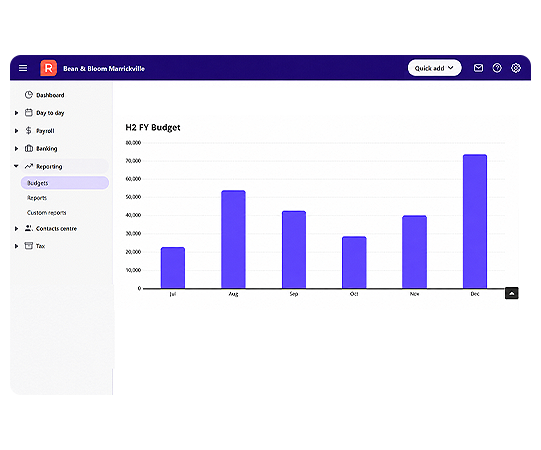Select Budgets in the sidebar
This screenshot has width=541, height=450.
pyautogui.click(x=65, y=183)
